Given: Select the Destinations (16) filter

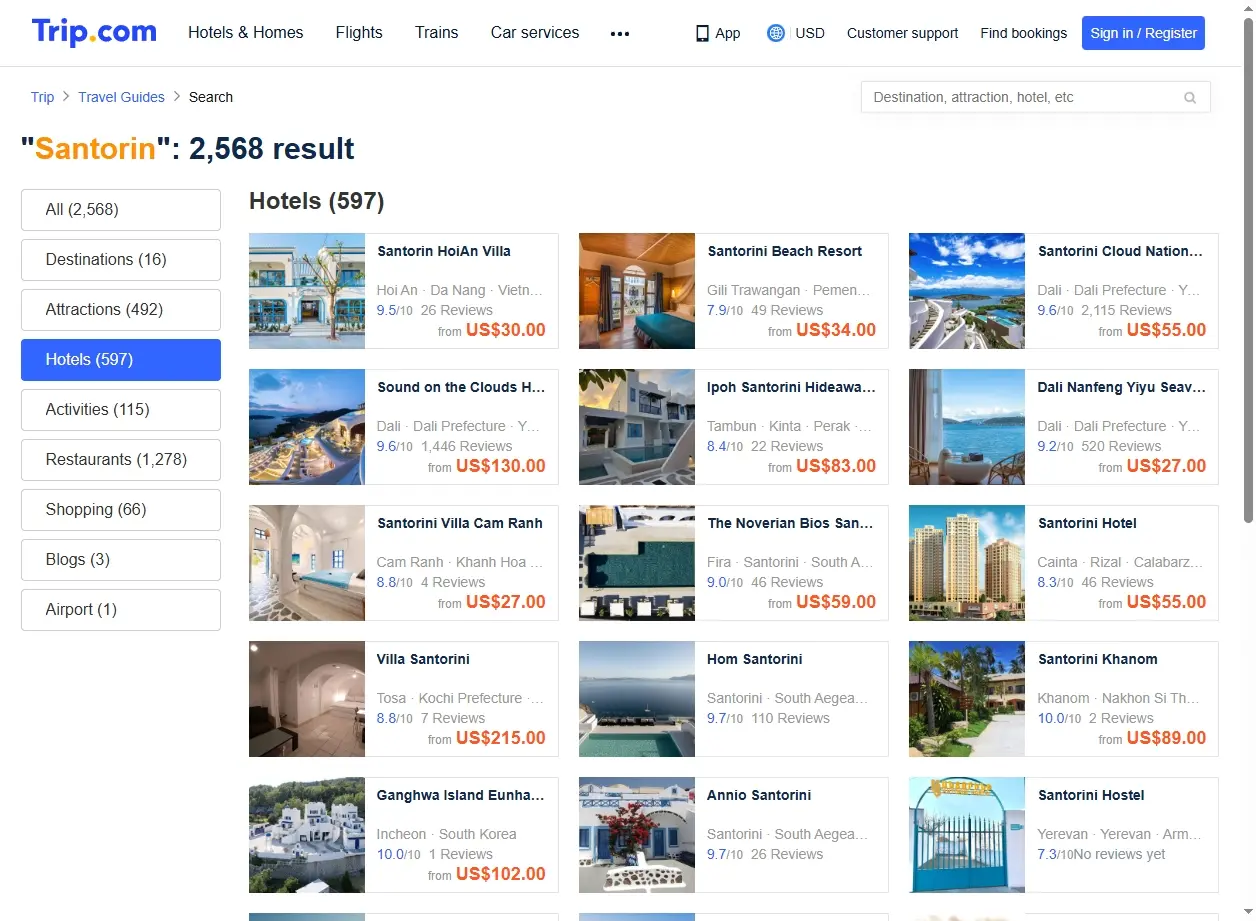Looking at the screenshot, I should coord(121,260).
